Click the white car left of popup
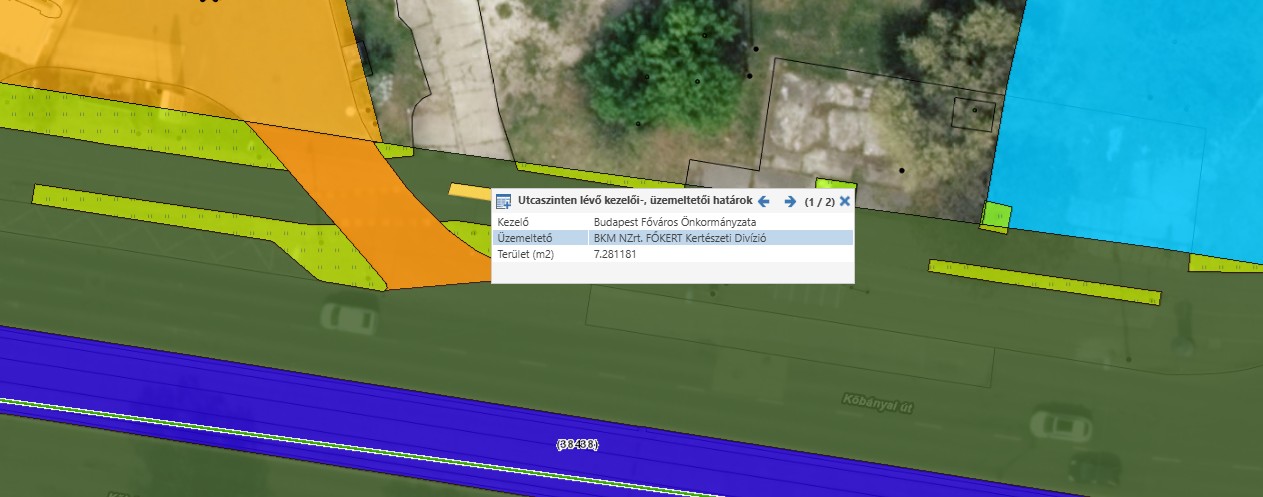This screenshot has width=1263, height=497. [x=345, y=318]
